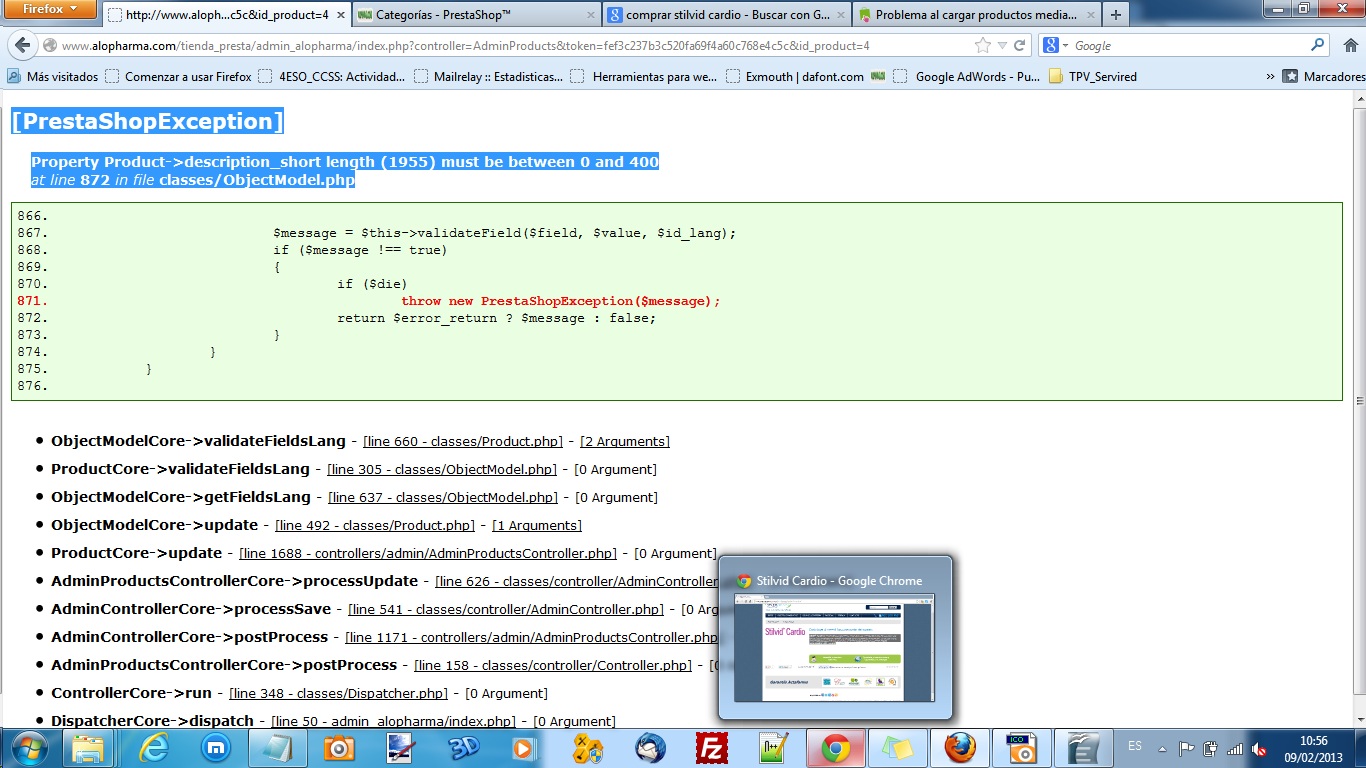Expand the 1 Arguments link

point(536,525)
